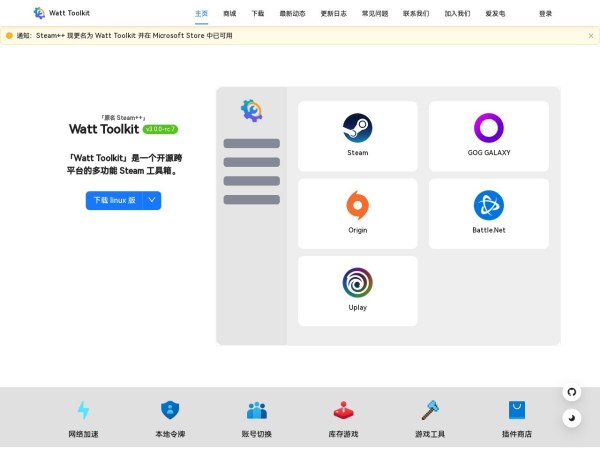The image size is (600, 450).
Task: Click the 游戏工具 hammer icon
Action: 430,410
